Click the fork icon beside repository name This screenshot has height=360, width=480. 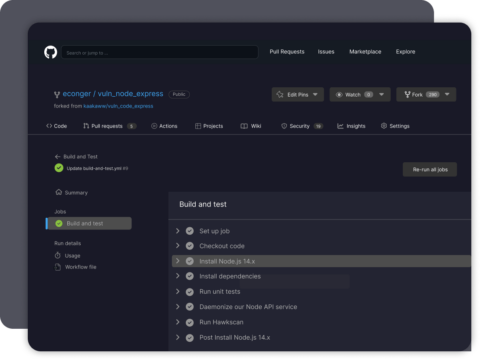pyautogui.click(x=57, y=95)
